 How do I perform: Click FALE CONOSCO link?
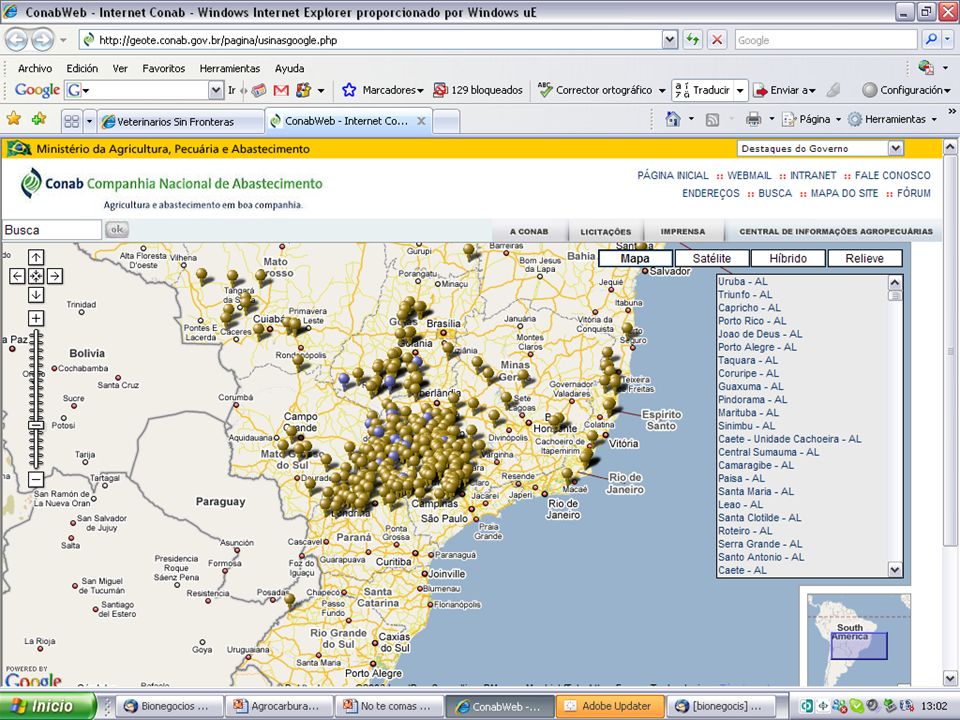[x=892, y=176]
